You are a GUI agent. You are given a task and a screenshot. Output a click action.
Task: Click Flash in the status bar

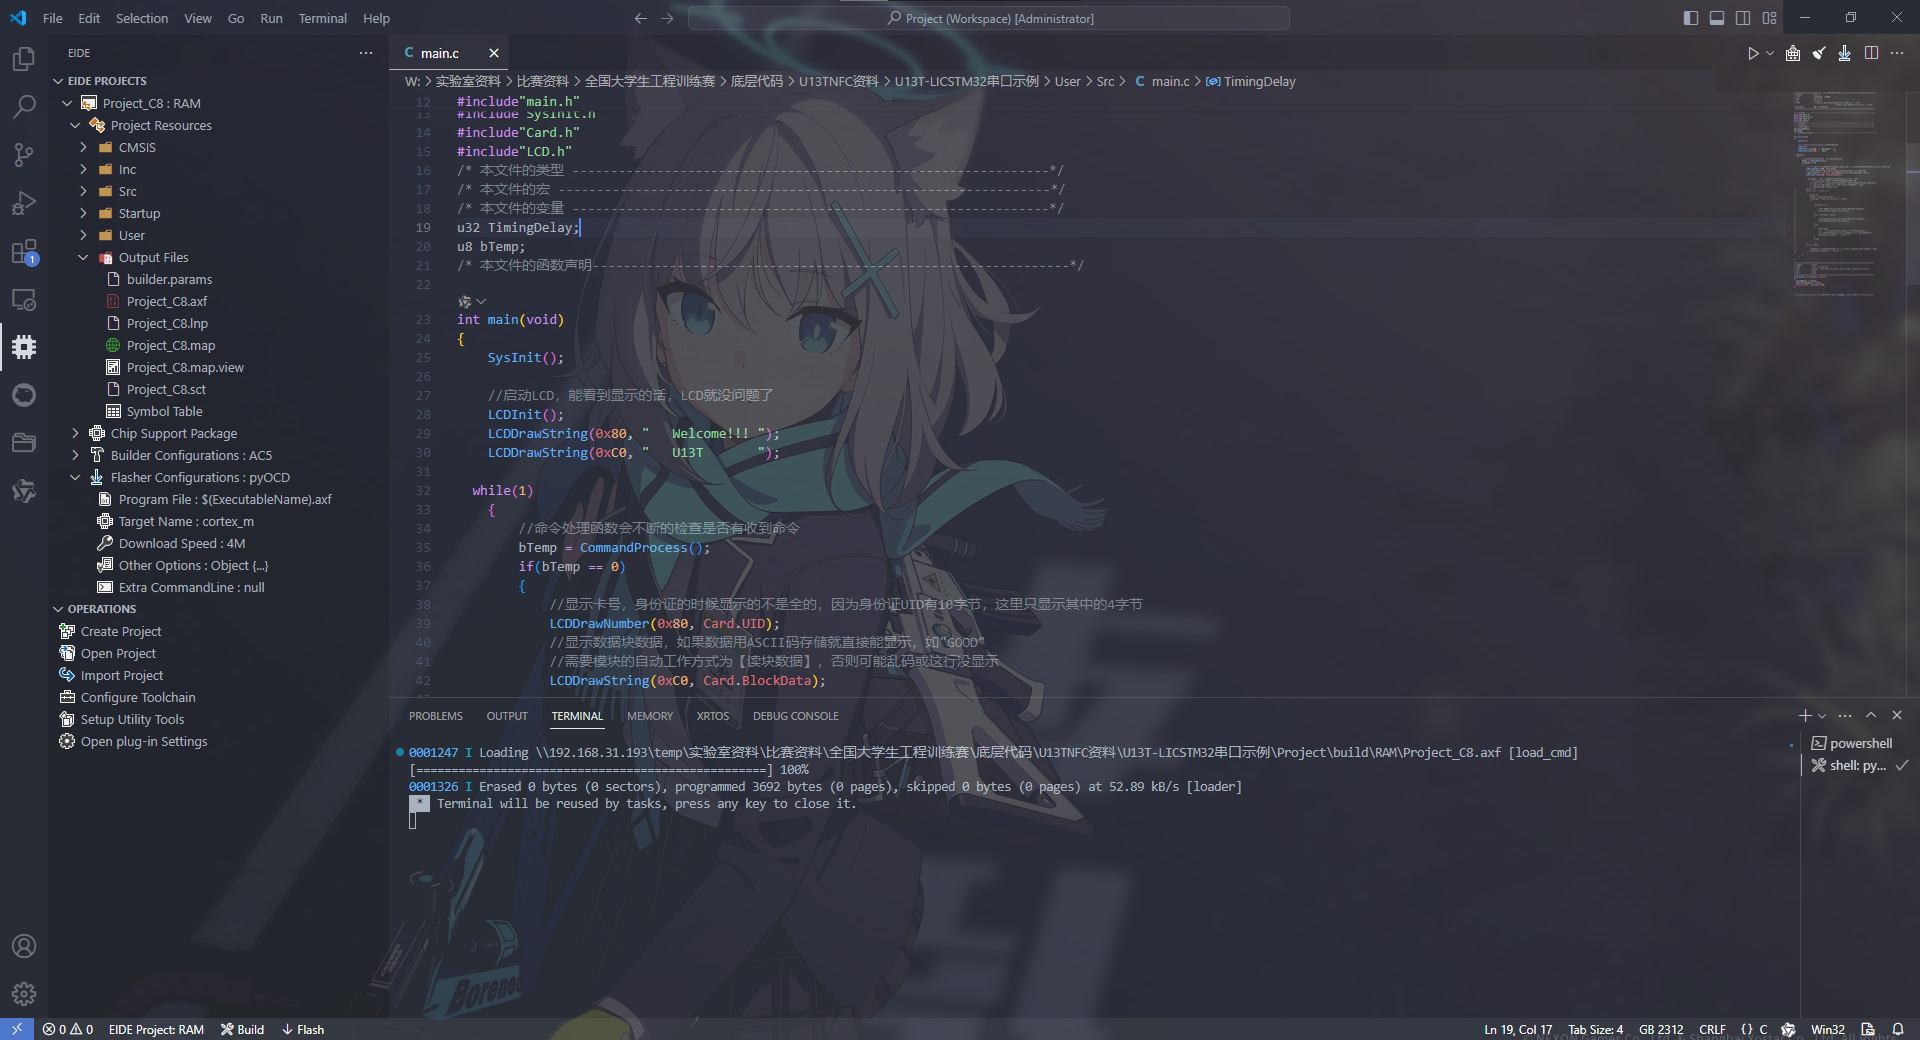click(303, 1029)
